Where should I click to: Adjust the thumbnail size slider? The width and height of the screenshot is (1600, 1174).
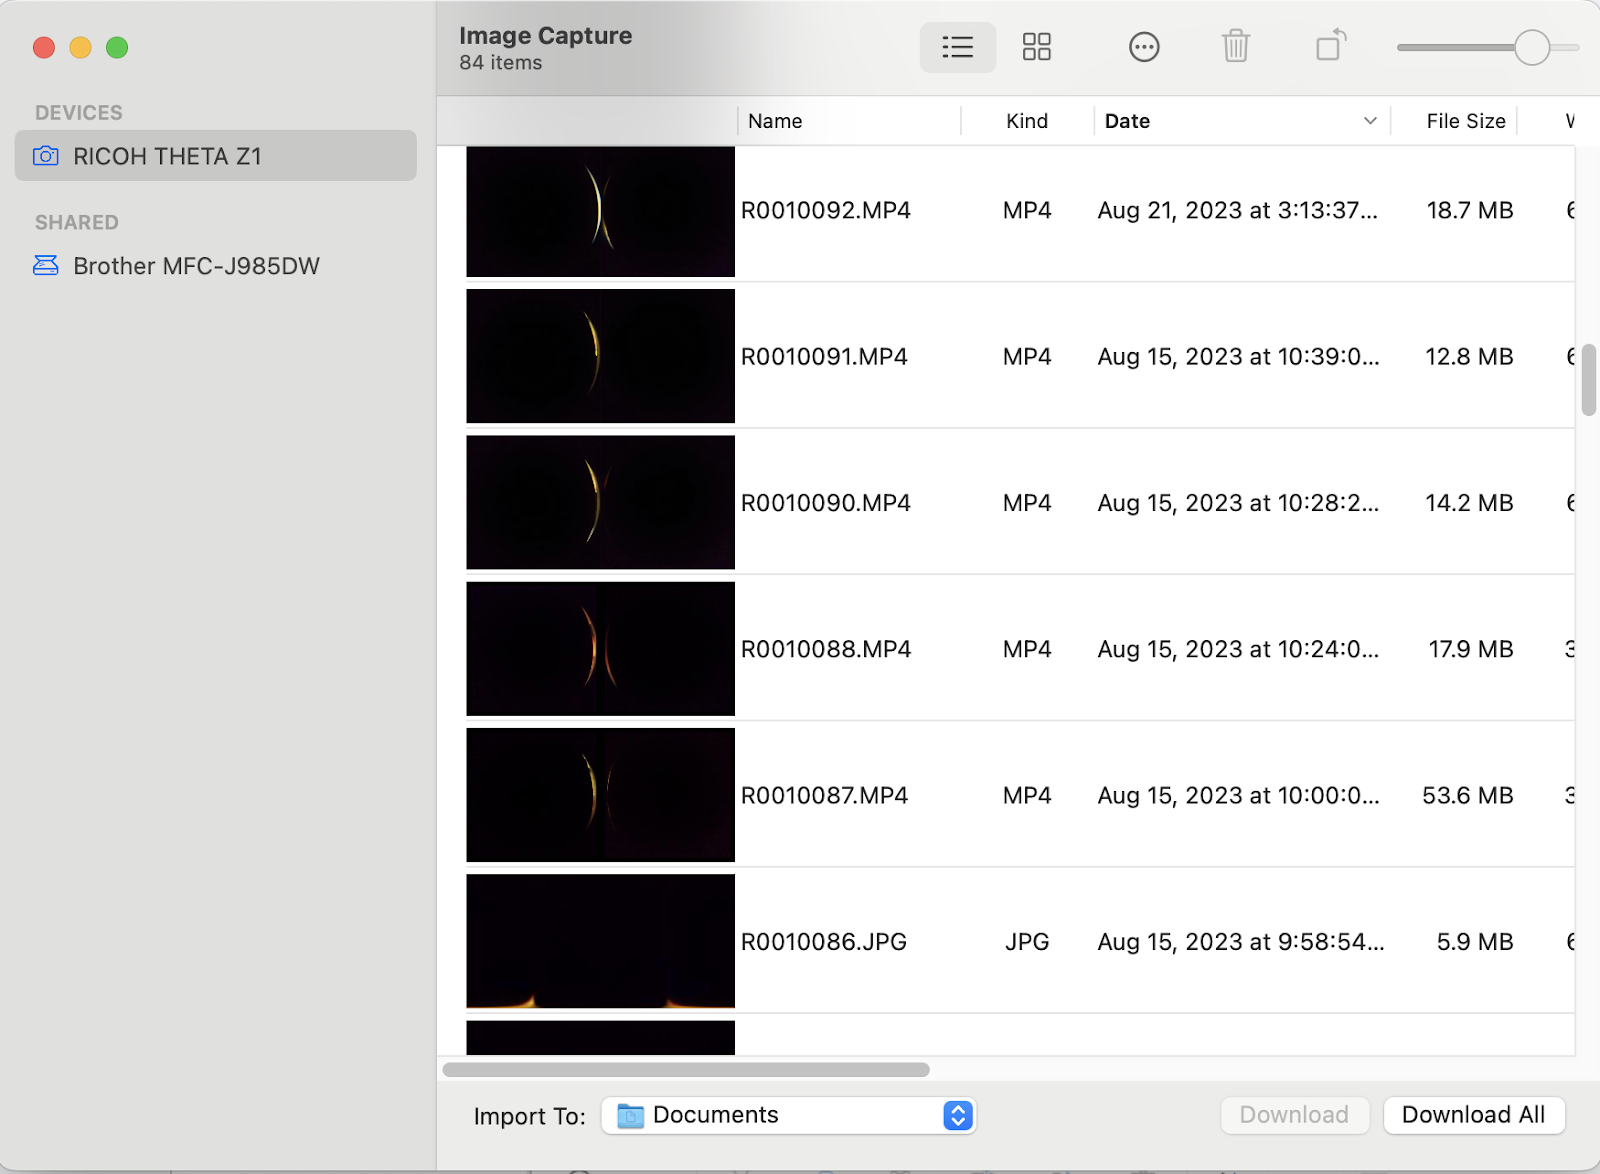point(1530,48)
